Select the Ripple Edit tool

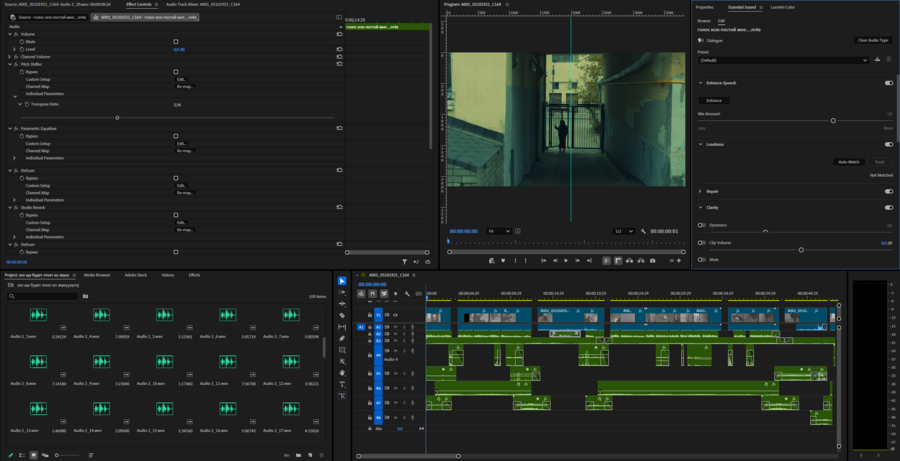[342, 304]
